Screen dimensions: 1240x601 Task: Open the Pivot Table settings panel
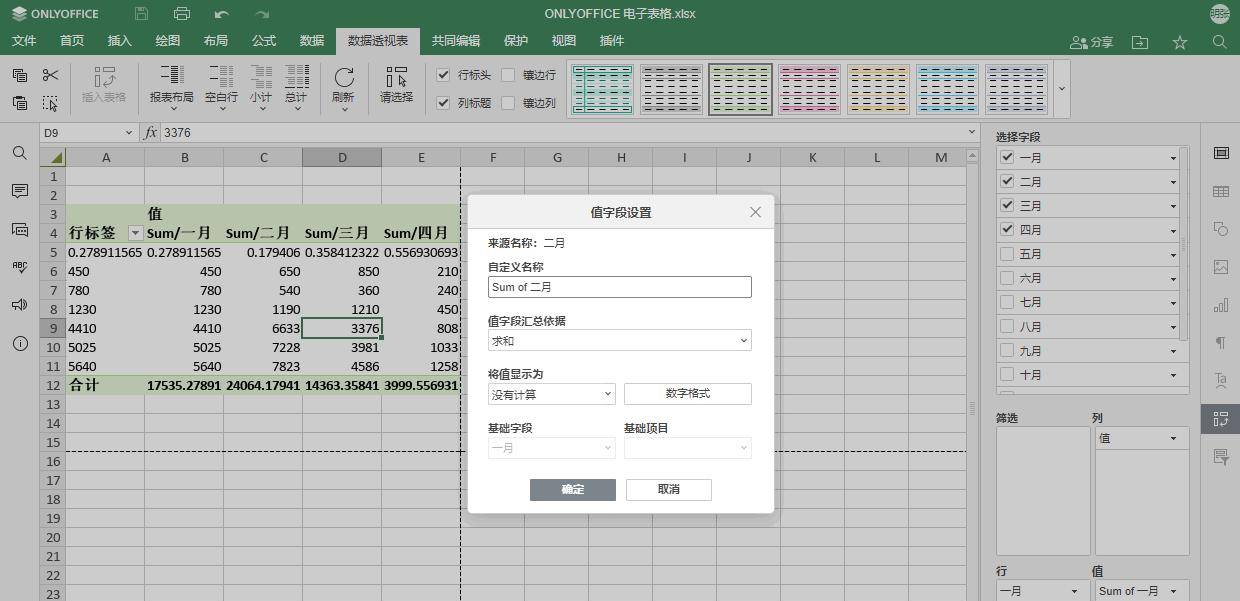click(x=1221, y=419)
